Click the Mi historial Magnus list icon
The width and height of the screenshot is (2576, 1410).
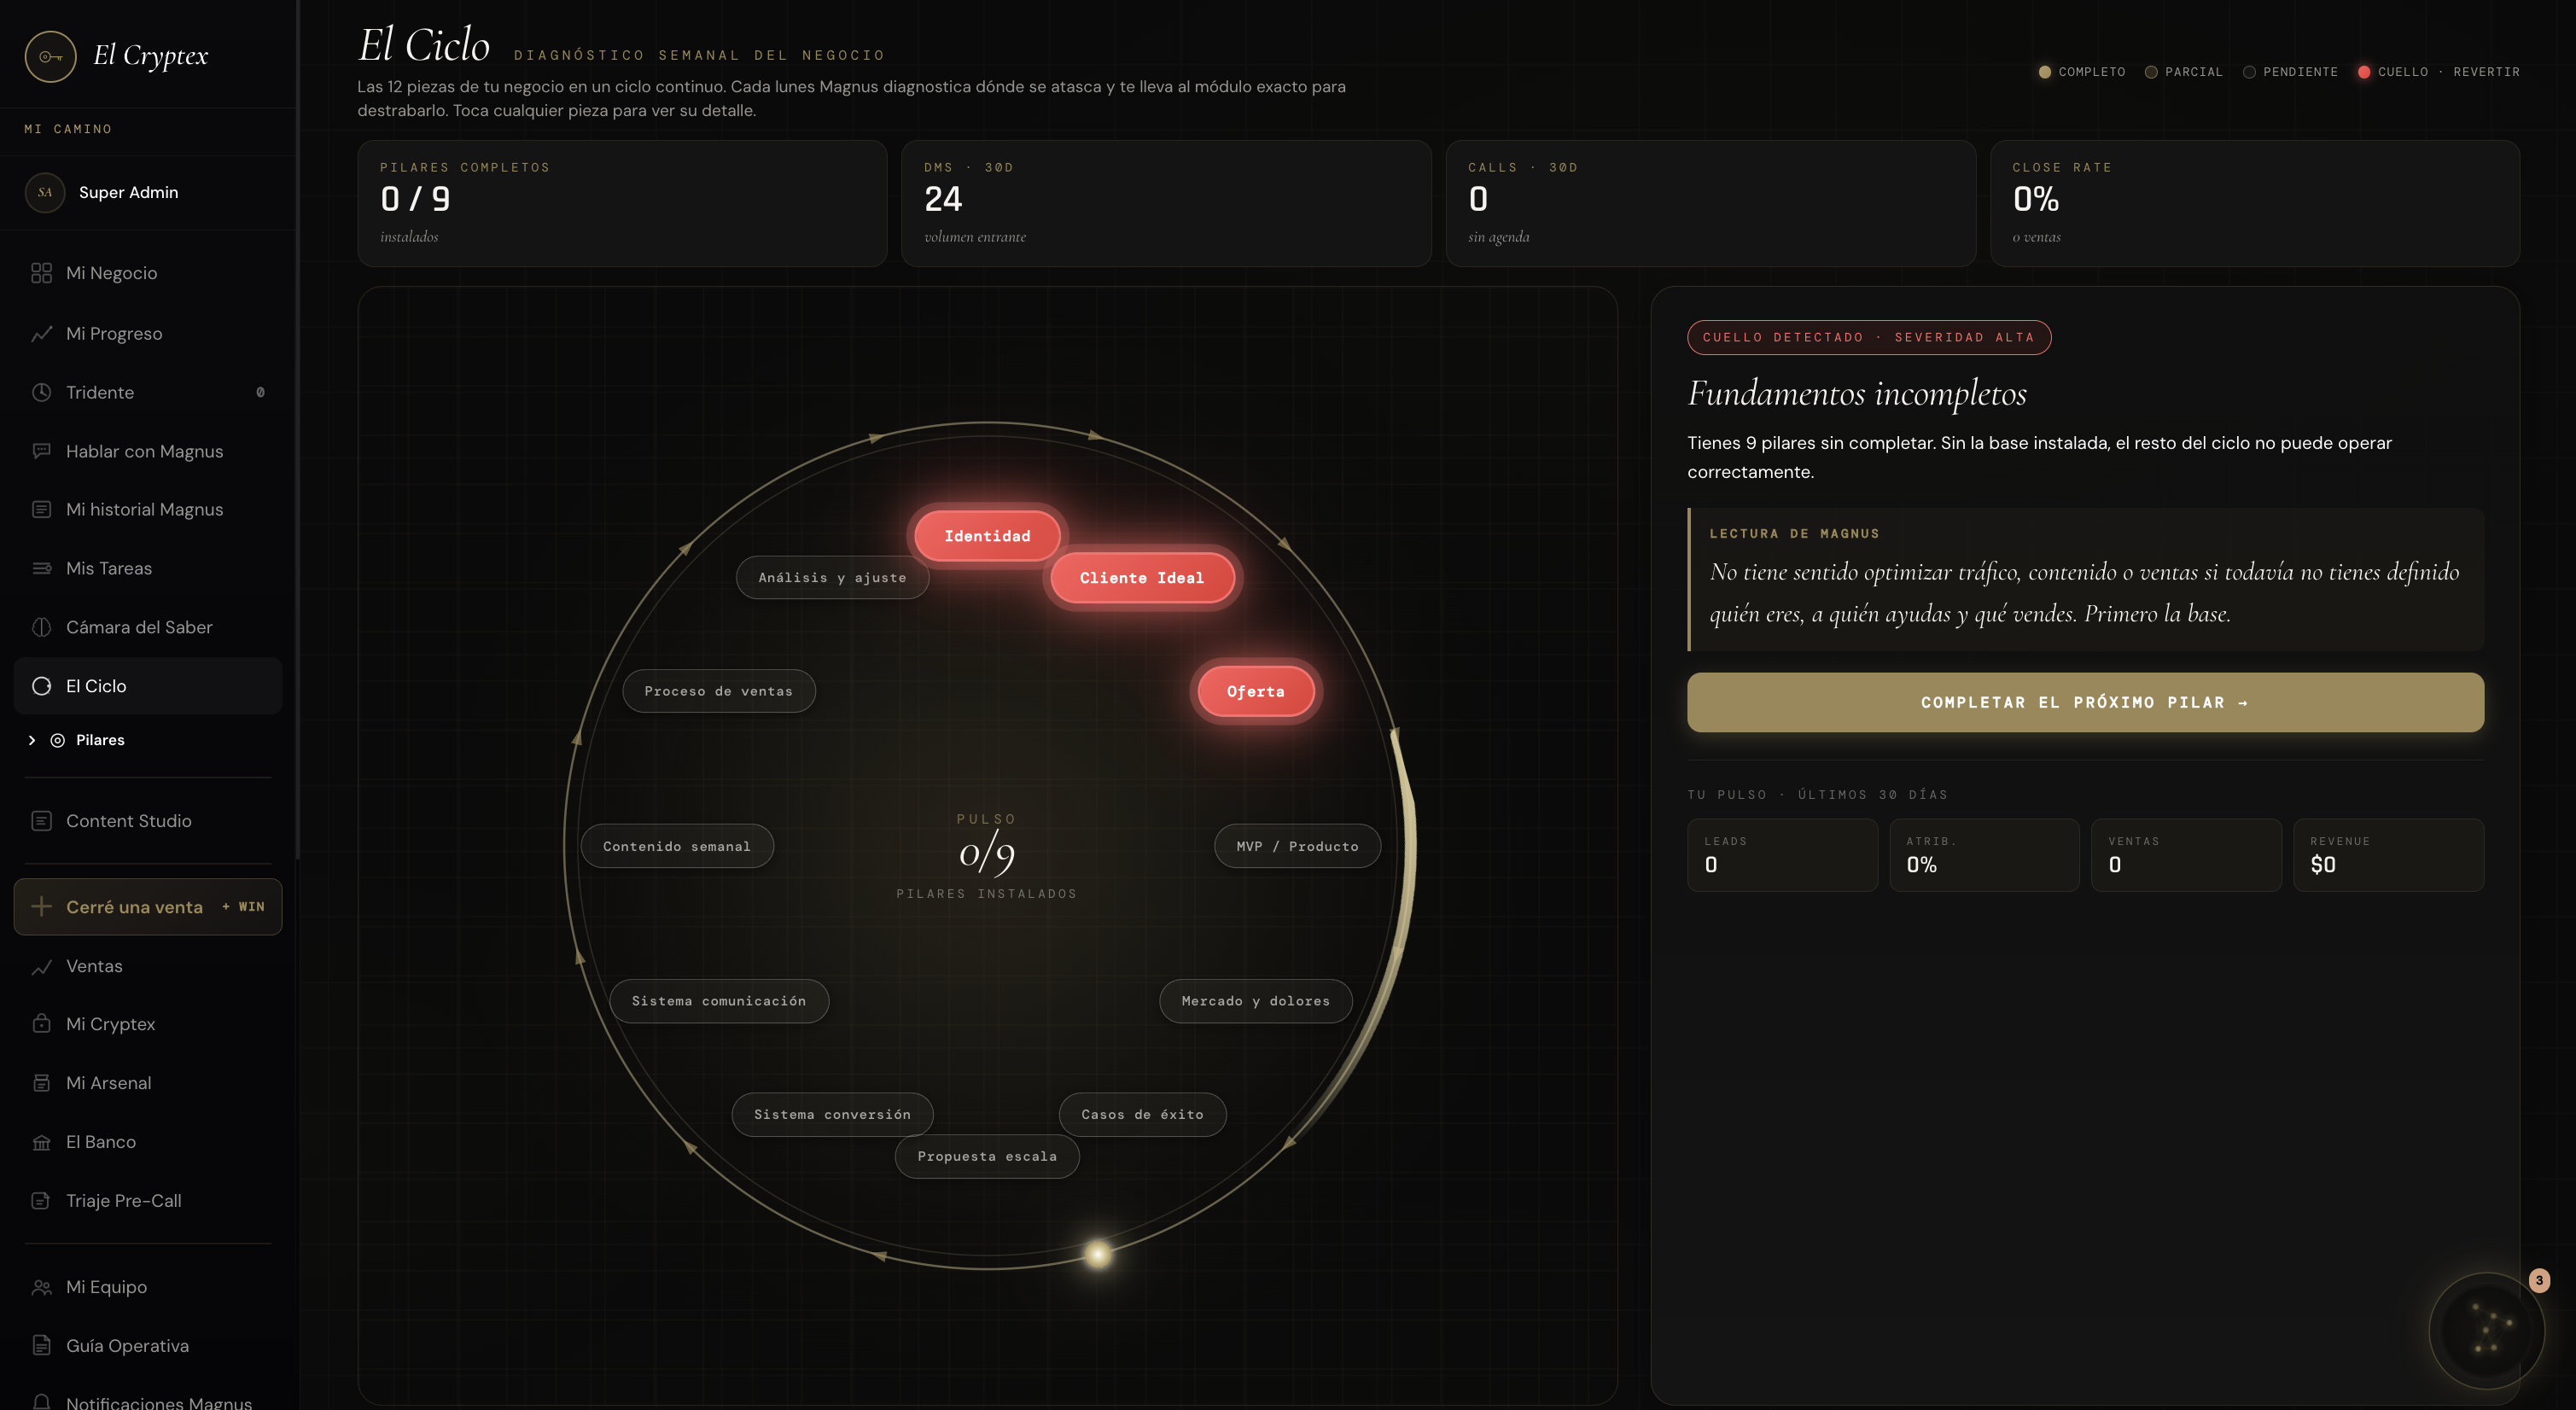tap(41, 509)
